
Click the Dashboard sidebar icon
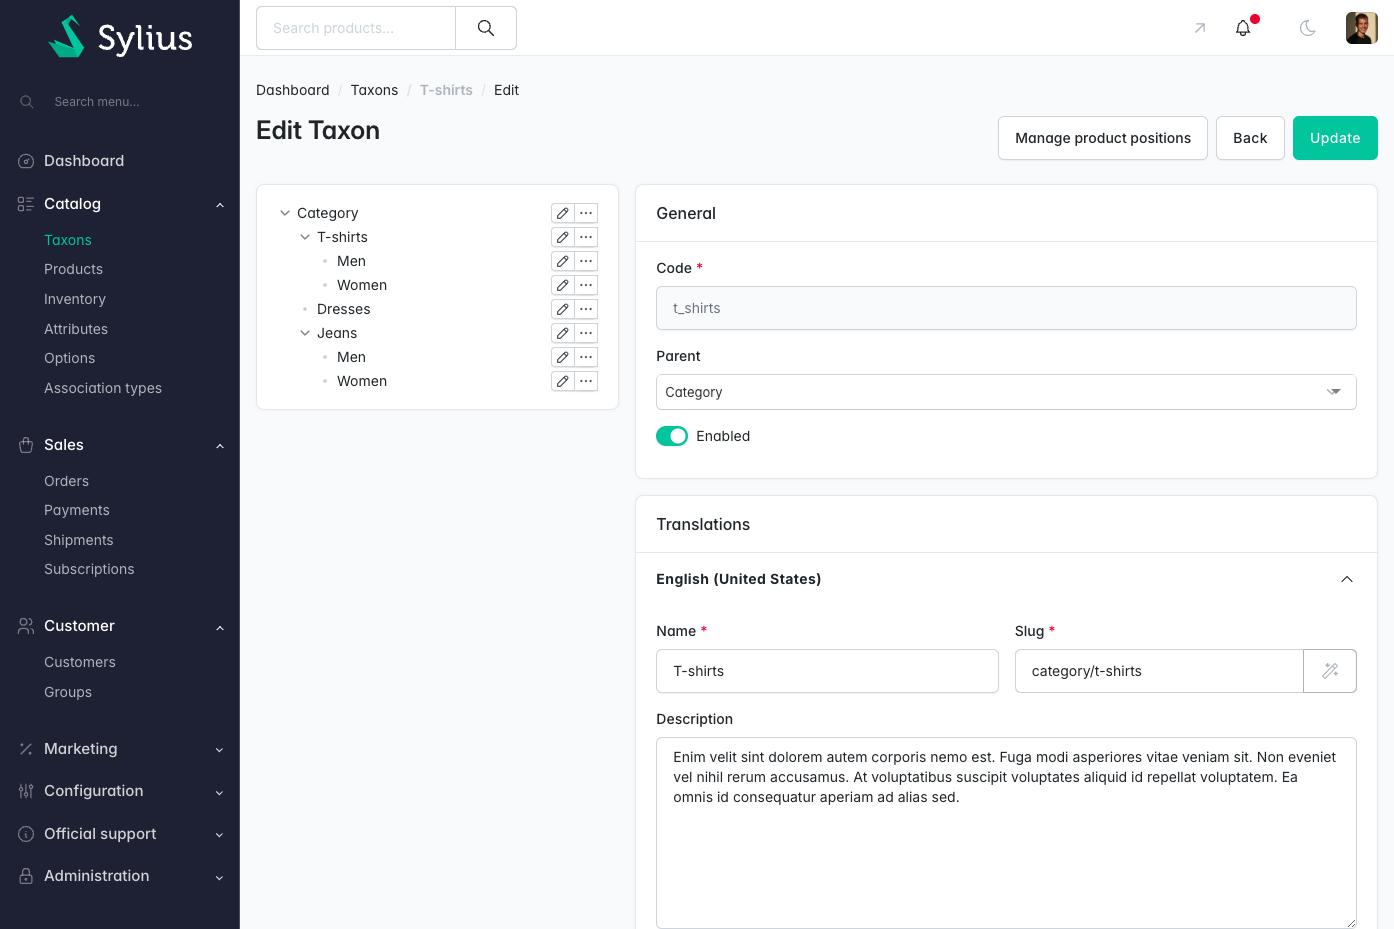pyautogui.click(x=26, y=161)
